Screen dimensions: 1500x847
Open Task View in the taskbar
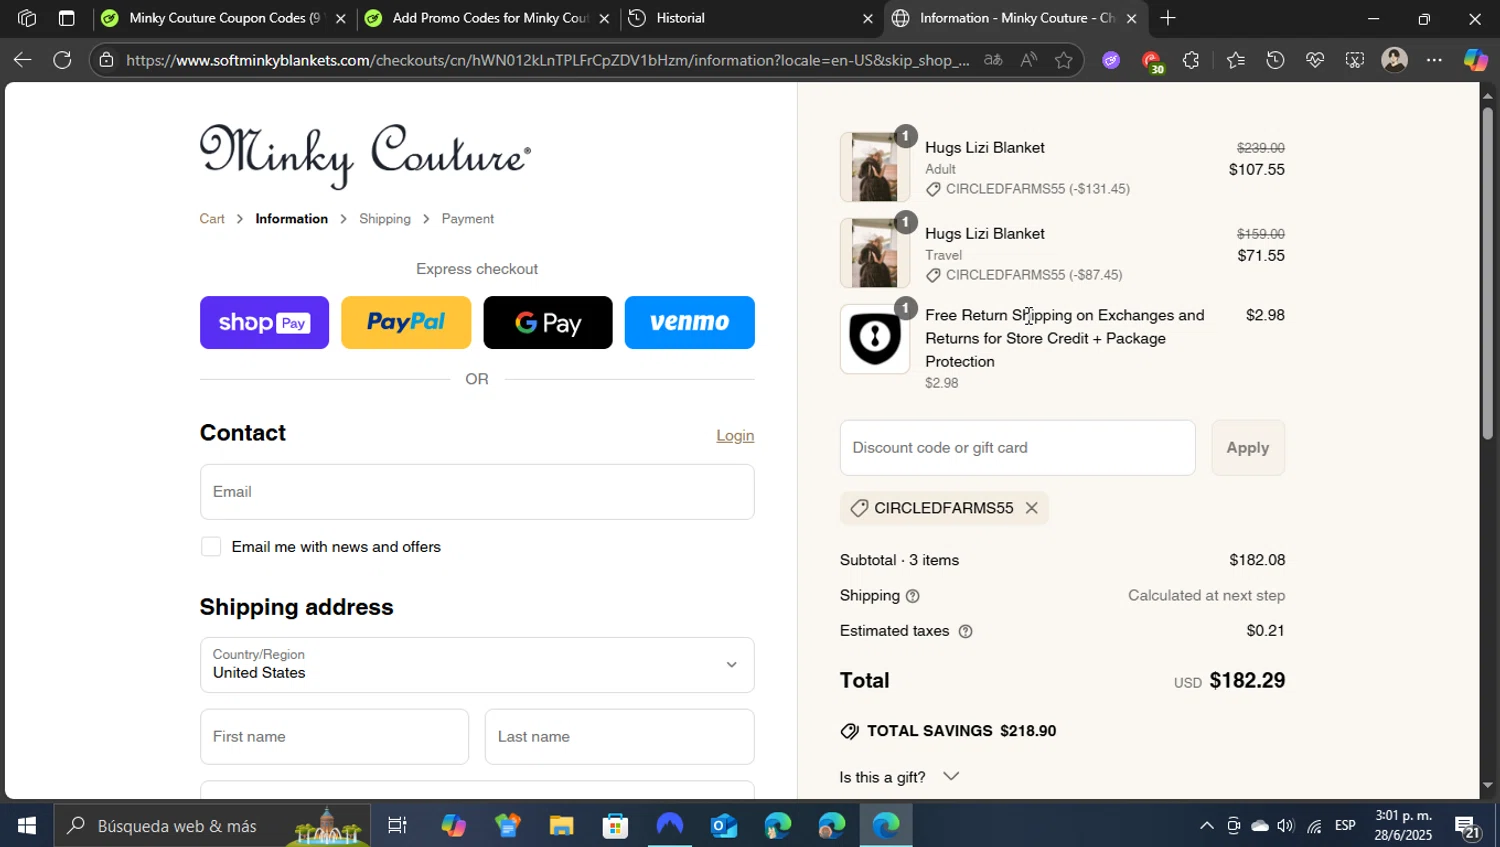tap(397, 826)
